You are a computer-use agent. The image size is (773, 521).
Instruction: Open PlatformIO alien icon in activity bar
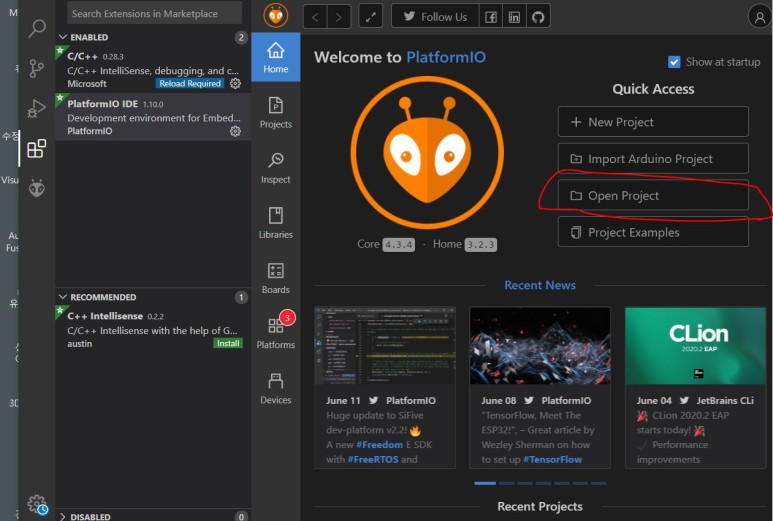[x=37, y=188]
